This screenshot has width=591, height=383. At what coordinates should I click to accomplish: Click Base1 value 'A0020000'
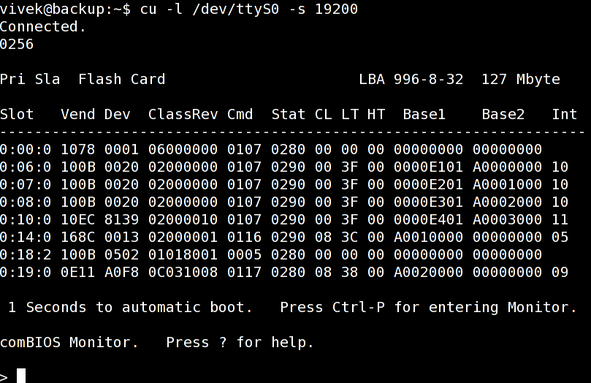pos(429,272)
